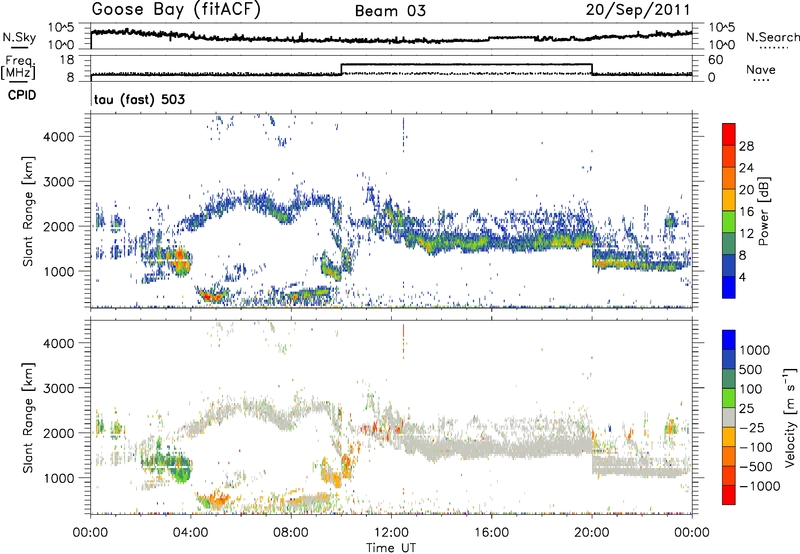Click the date 20/Sep/2011
Screen dimensions: 800x554
point(638,10)
